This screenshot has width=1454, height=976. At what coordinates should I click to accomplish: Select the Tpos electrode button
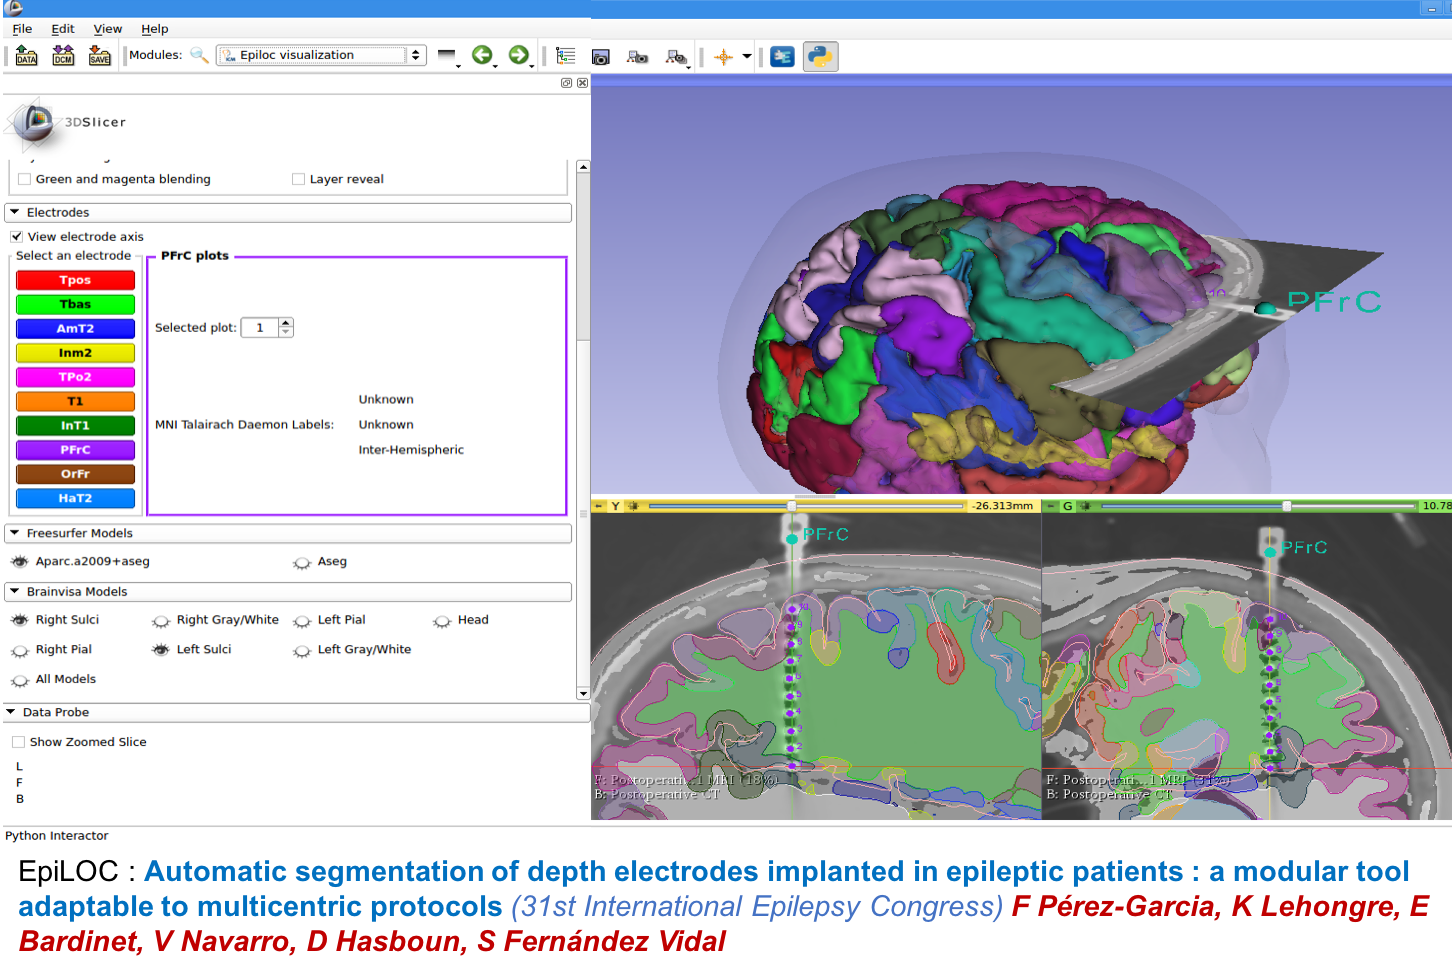(x=75, y=280)
